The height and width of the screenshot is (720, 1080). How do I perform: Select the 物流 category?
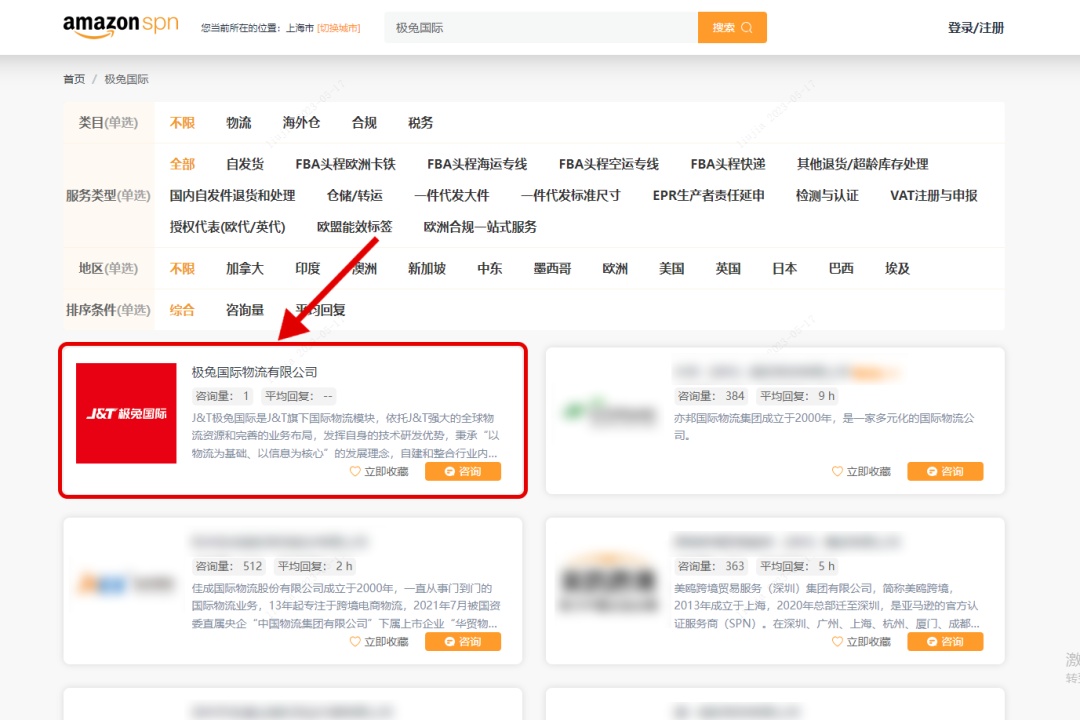(238, 123)
